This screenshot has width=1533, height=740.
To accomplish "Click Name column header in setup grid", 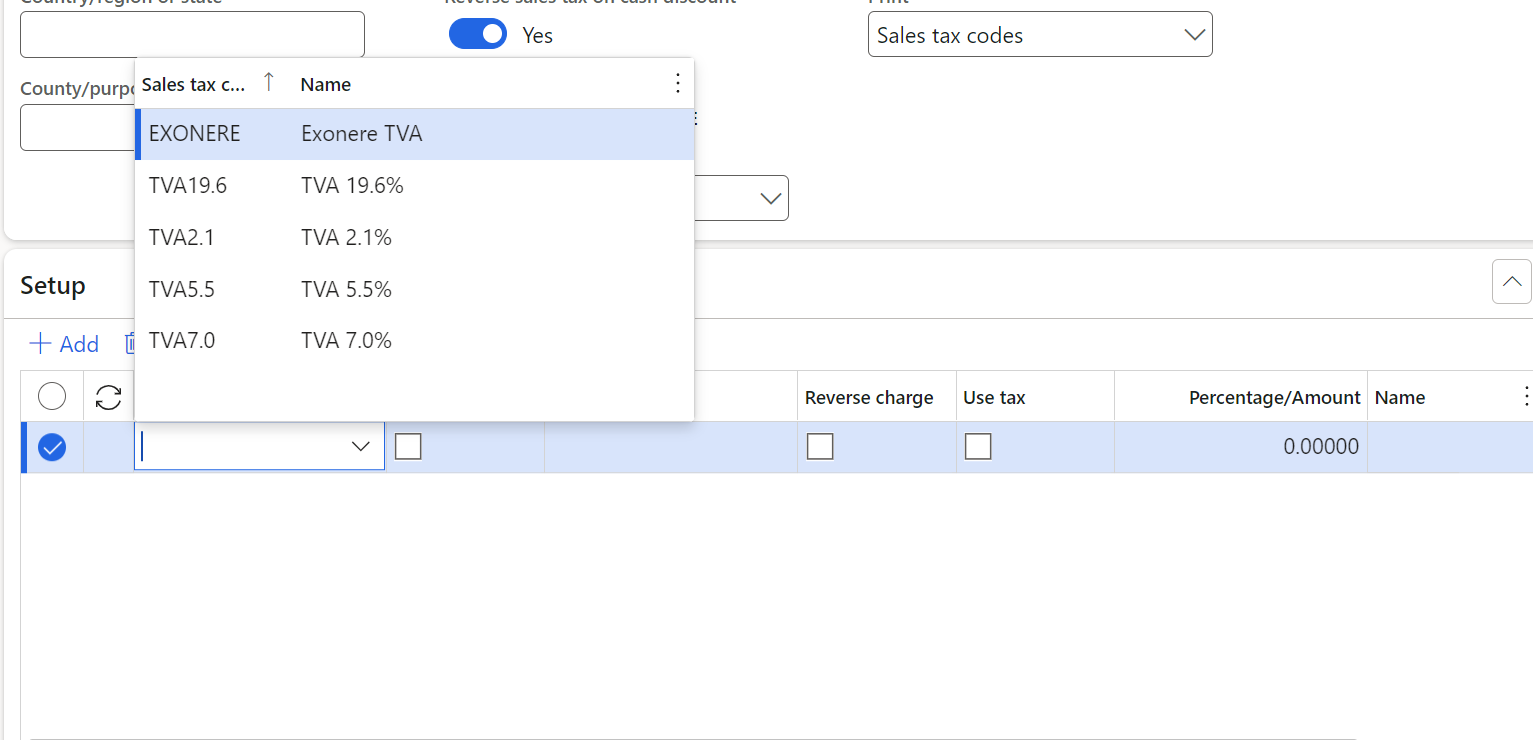I will (1400, 397).
